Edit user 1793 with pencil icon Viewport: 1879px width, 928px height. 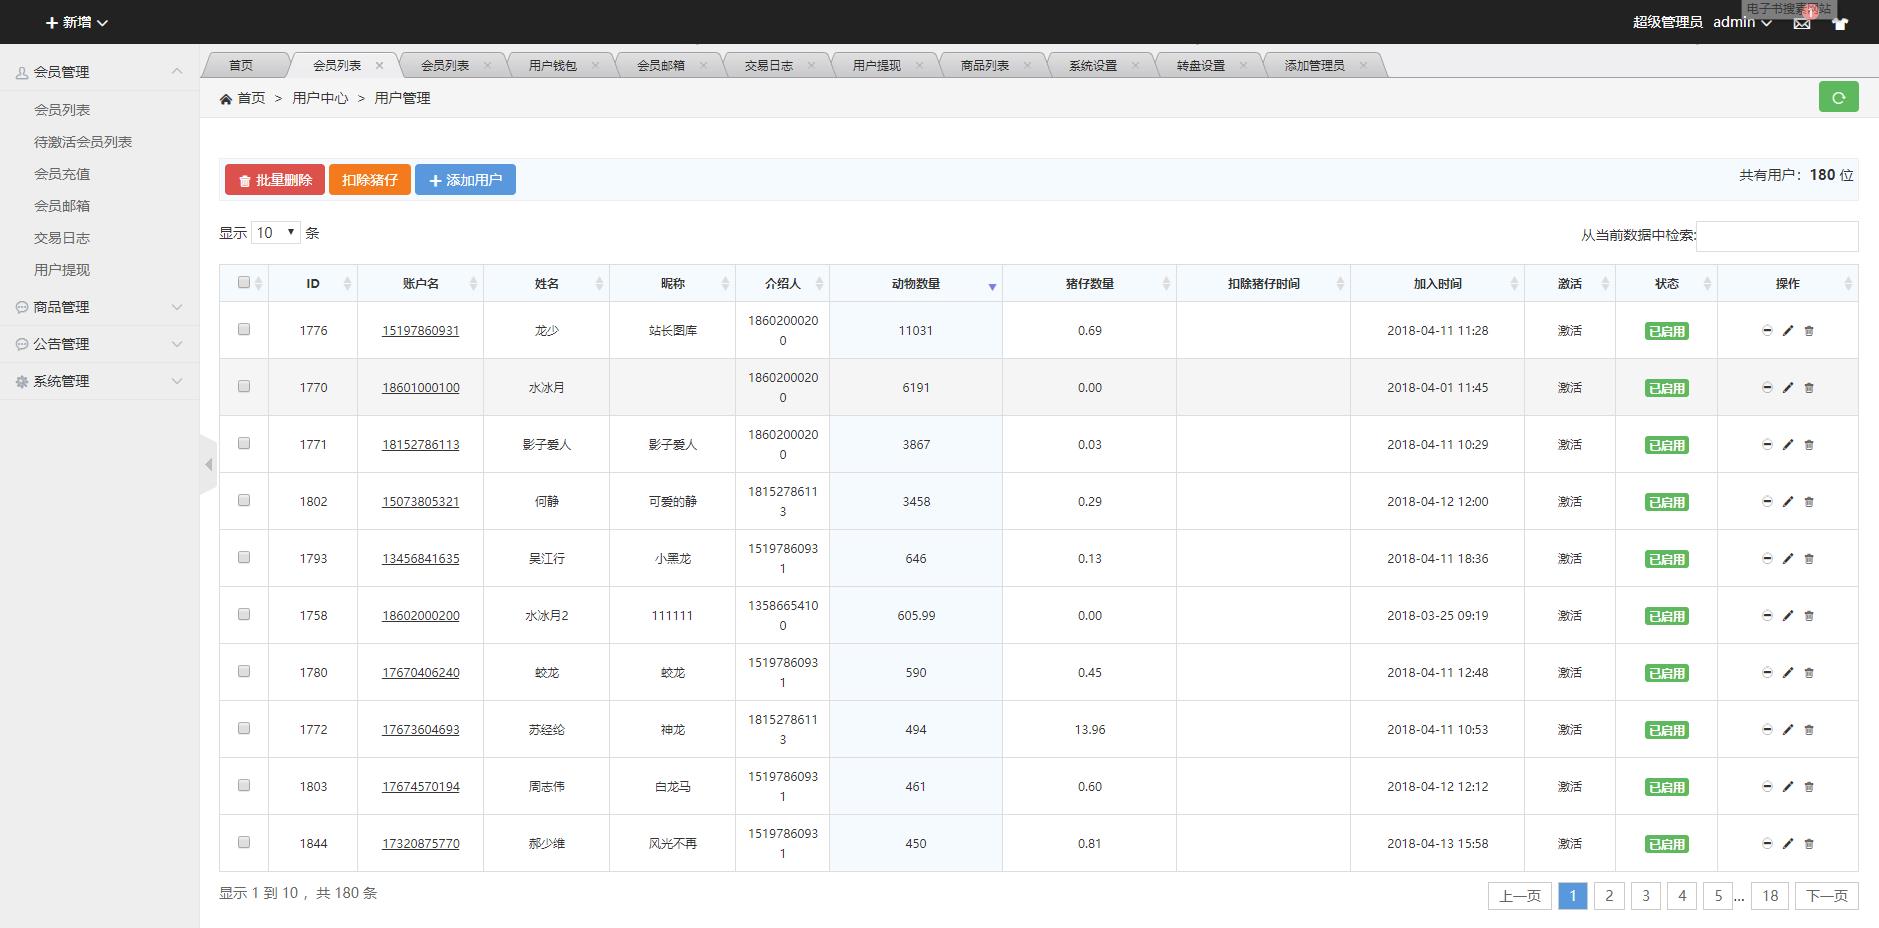(1788, 559)
